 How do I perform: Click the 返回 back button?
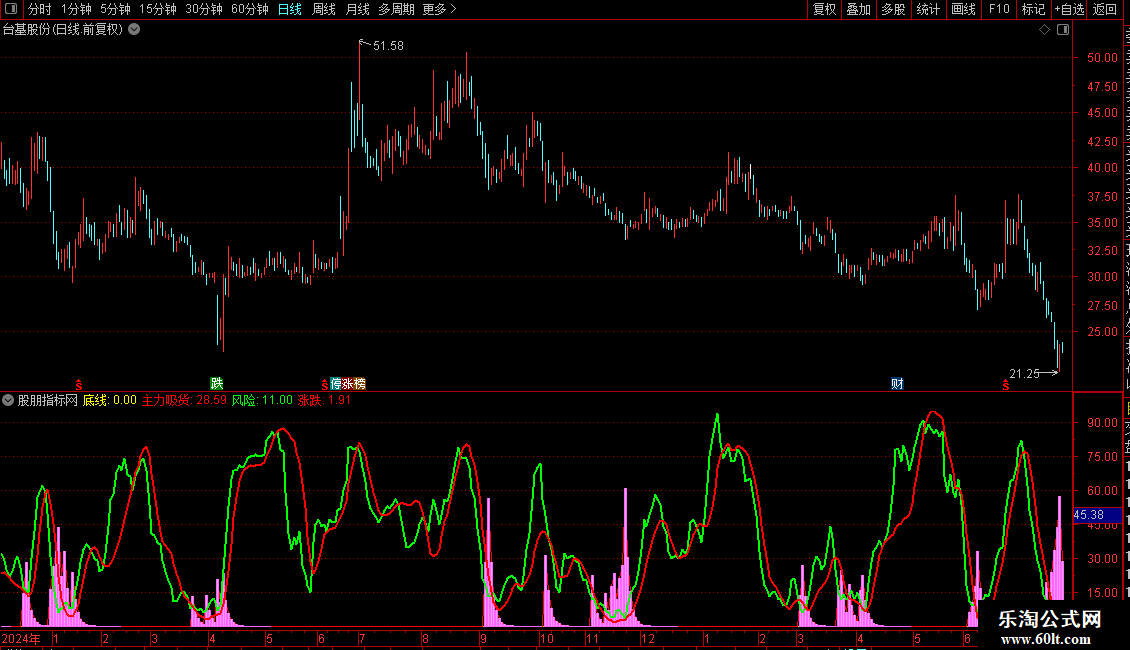pos(1105,9)
